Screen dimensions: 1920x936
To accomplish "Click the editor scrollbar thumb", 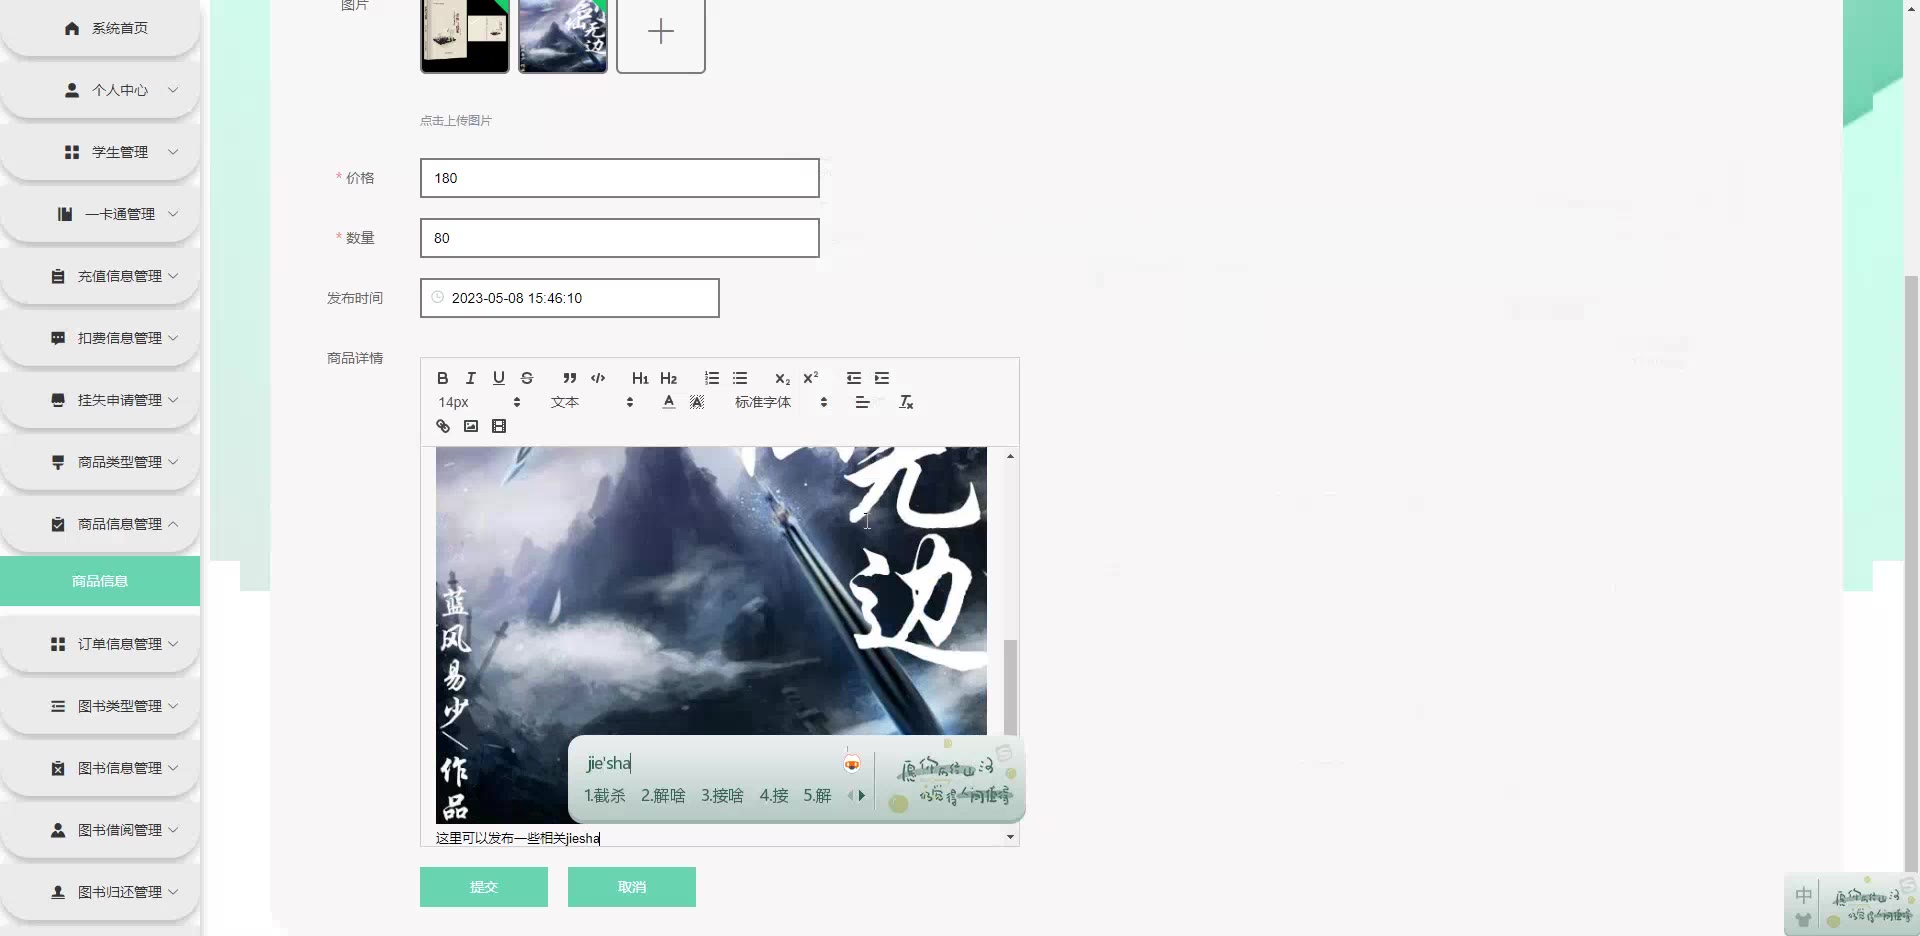I will click(x=1010, y=688).
